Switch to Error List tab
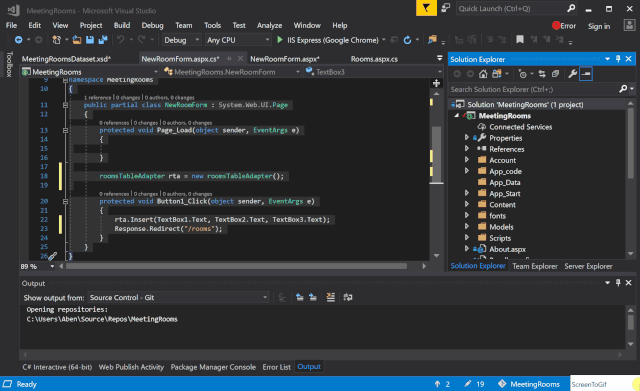 coord(276,367)
